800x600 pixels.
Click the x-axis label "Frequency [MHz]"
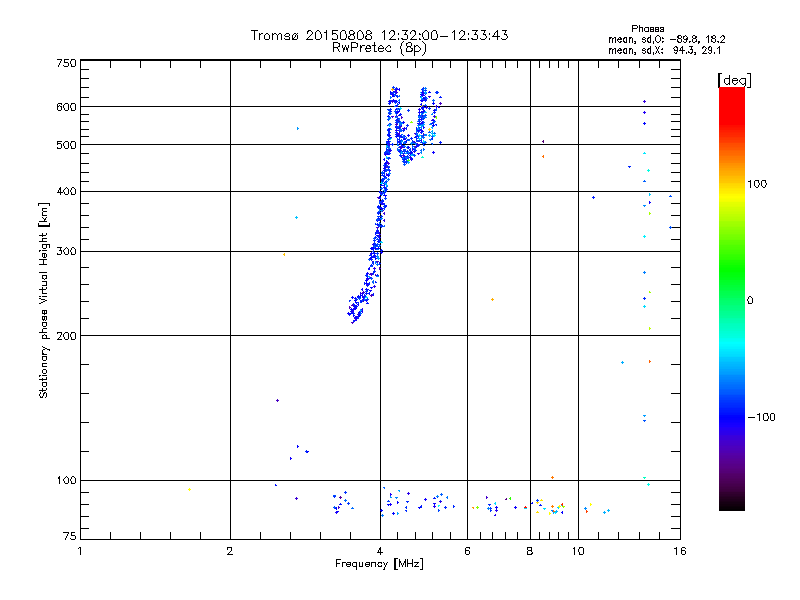point(379,564)
